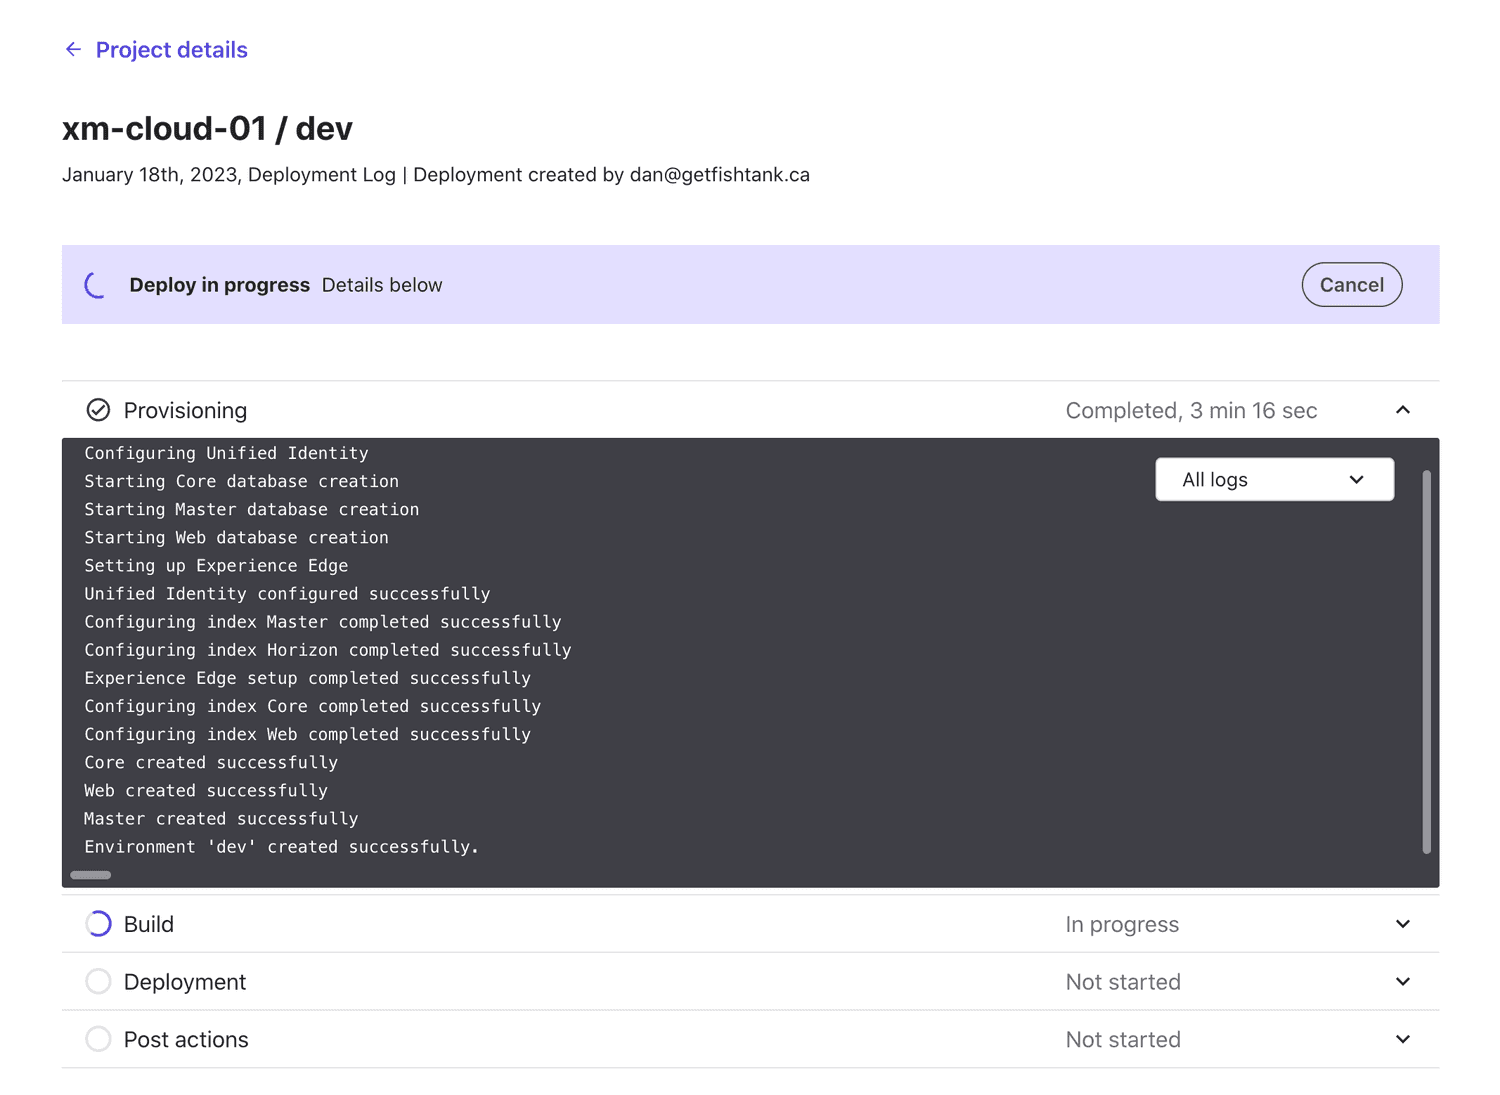Viewport: 1500px width, 1095px height.
Task: Expand the Build section chevron
Action: [x=1402, y=924]
